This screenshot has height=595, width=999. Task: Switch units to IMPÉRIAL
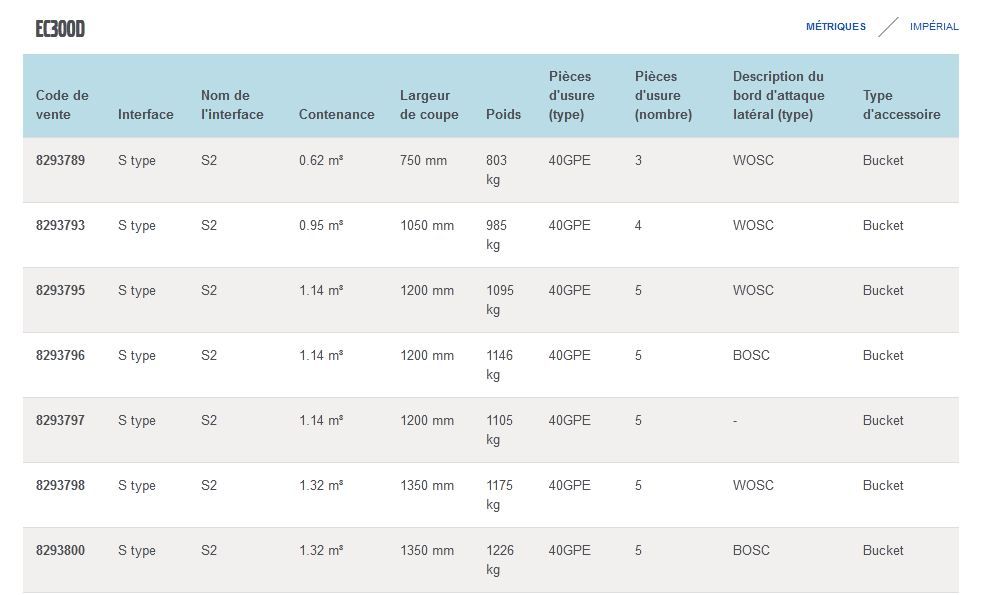[x=933, y=27]
